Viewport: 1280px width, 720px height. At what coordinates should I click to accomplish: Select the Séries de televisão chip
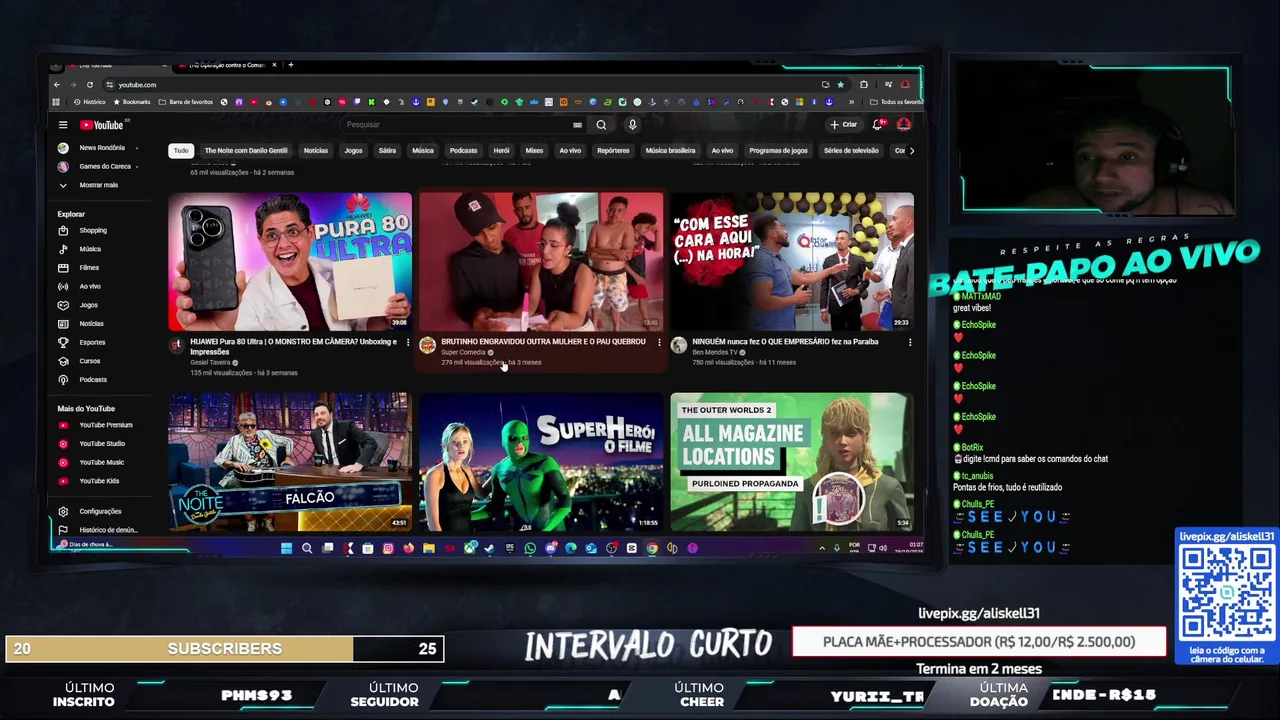click(851, 151)
